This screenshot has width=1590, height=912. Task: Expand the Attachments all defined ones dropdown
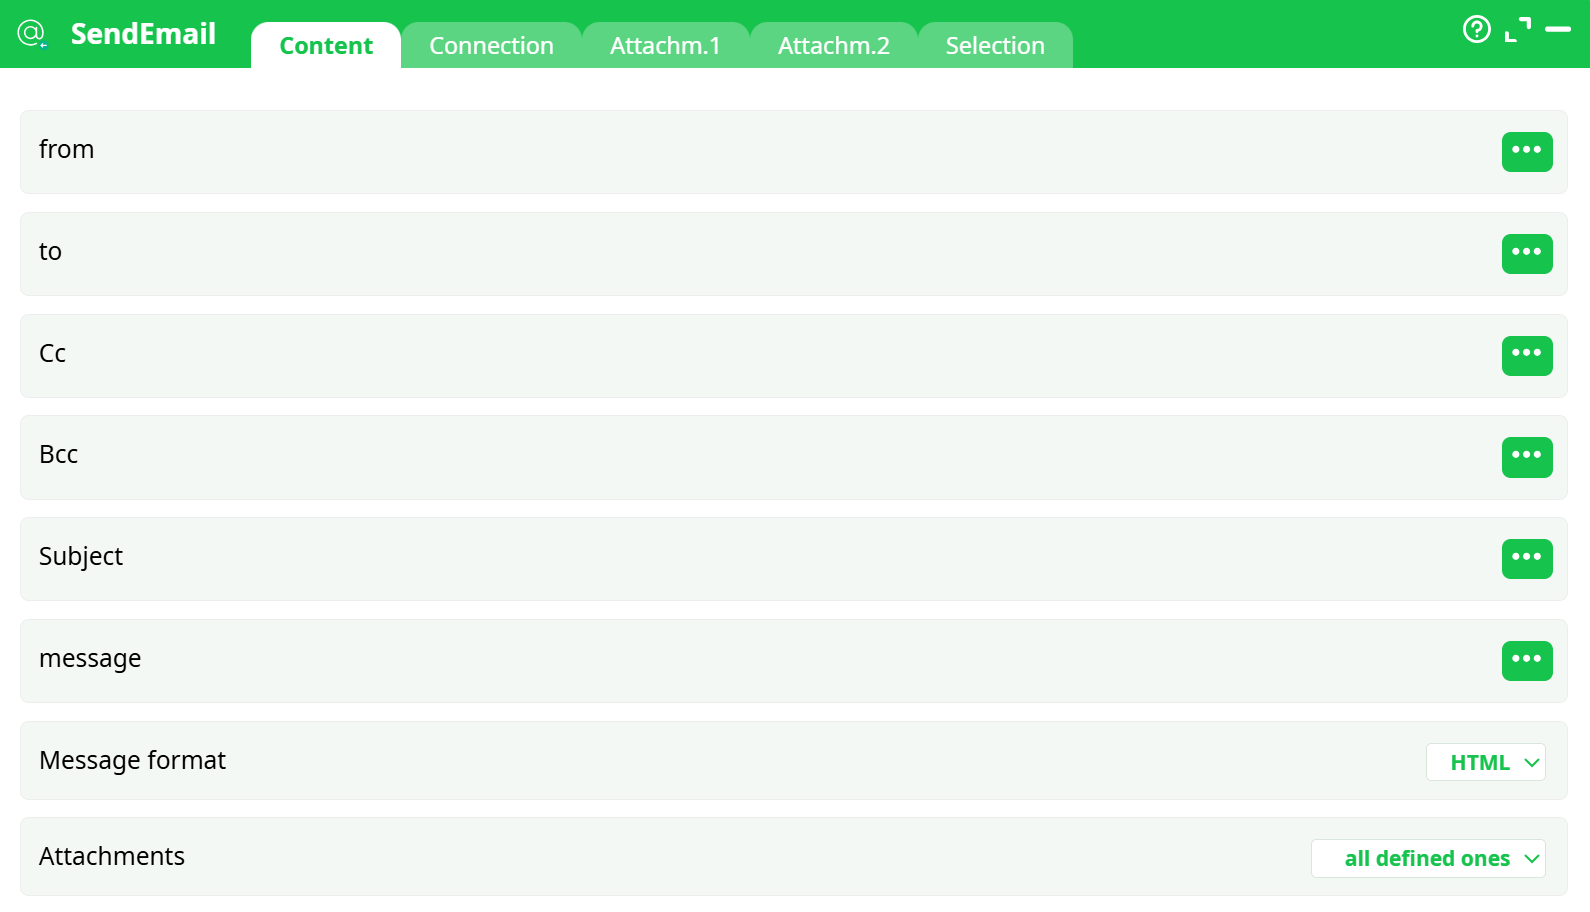click(x=1427, y=858)
